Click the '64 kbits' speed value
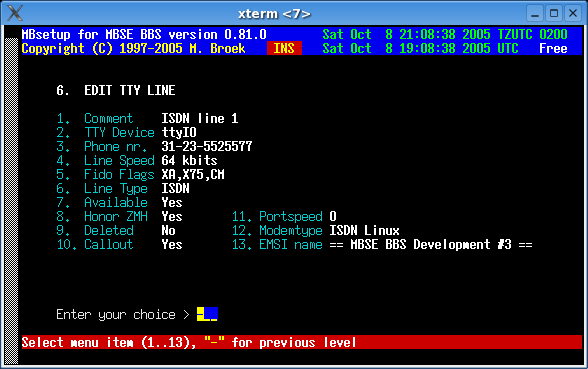Image resolution: width=588 pixels, height=369 pixels. pos(189,160)
